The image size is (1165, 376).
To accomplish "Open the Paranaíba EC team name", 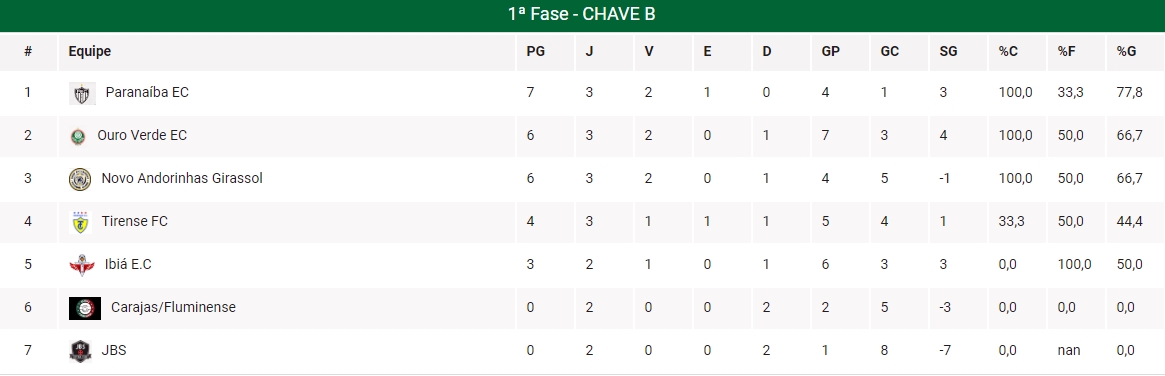I will point(147,93).
